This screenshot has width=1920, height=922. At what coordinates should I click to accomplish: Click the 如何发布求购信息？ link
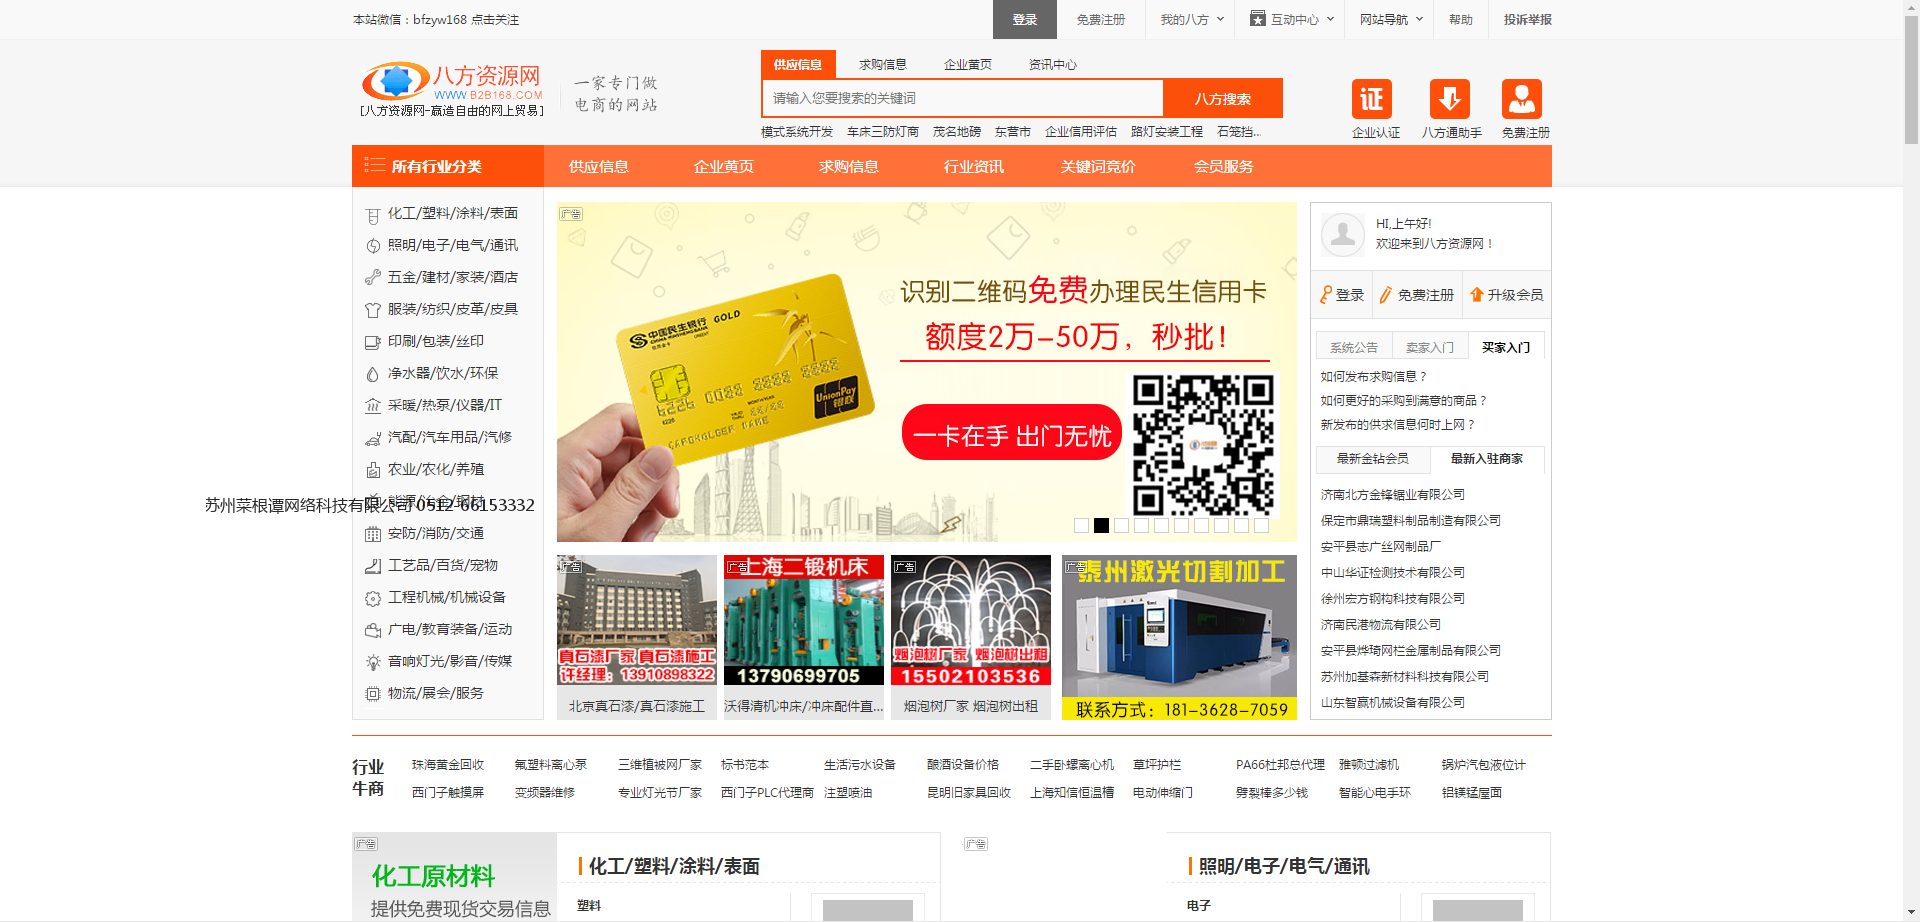(1374, 376)
